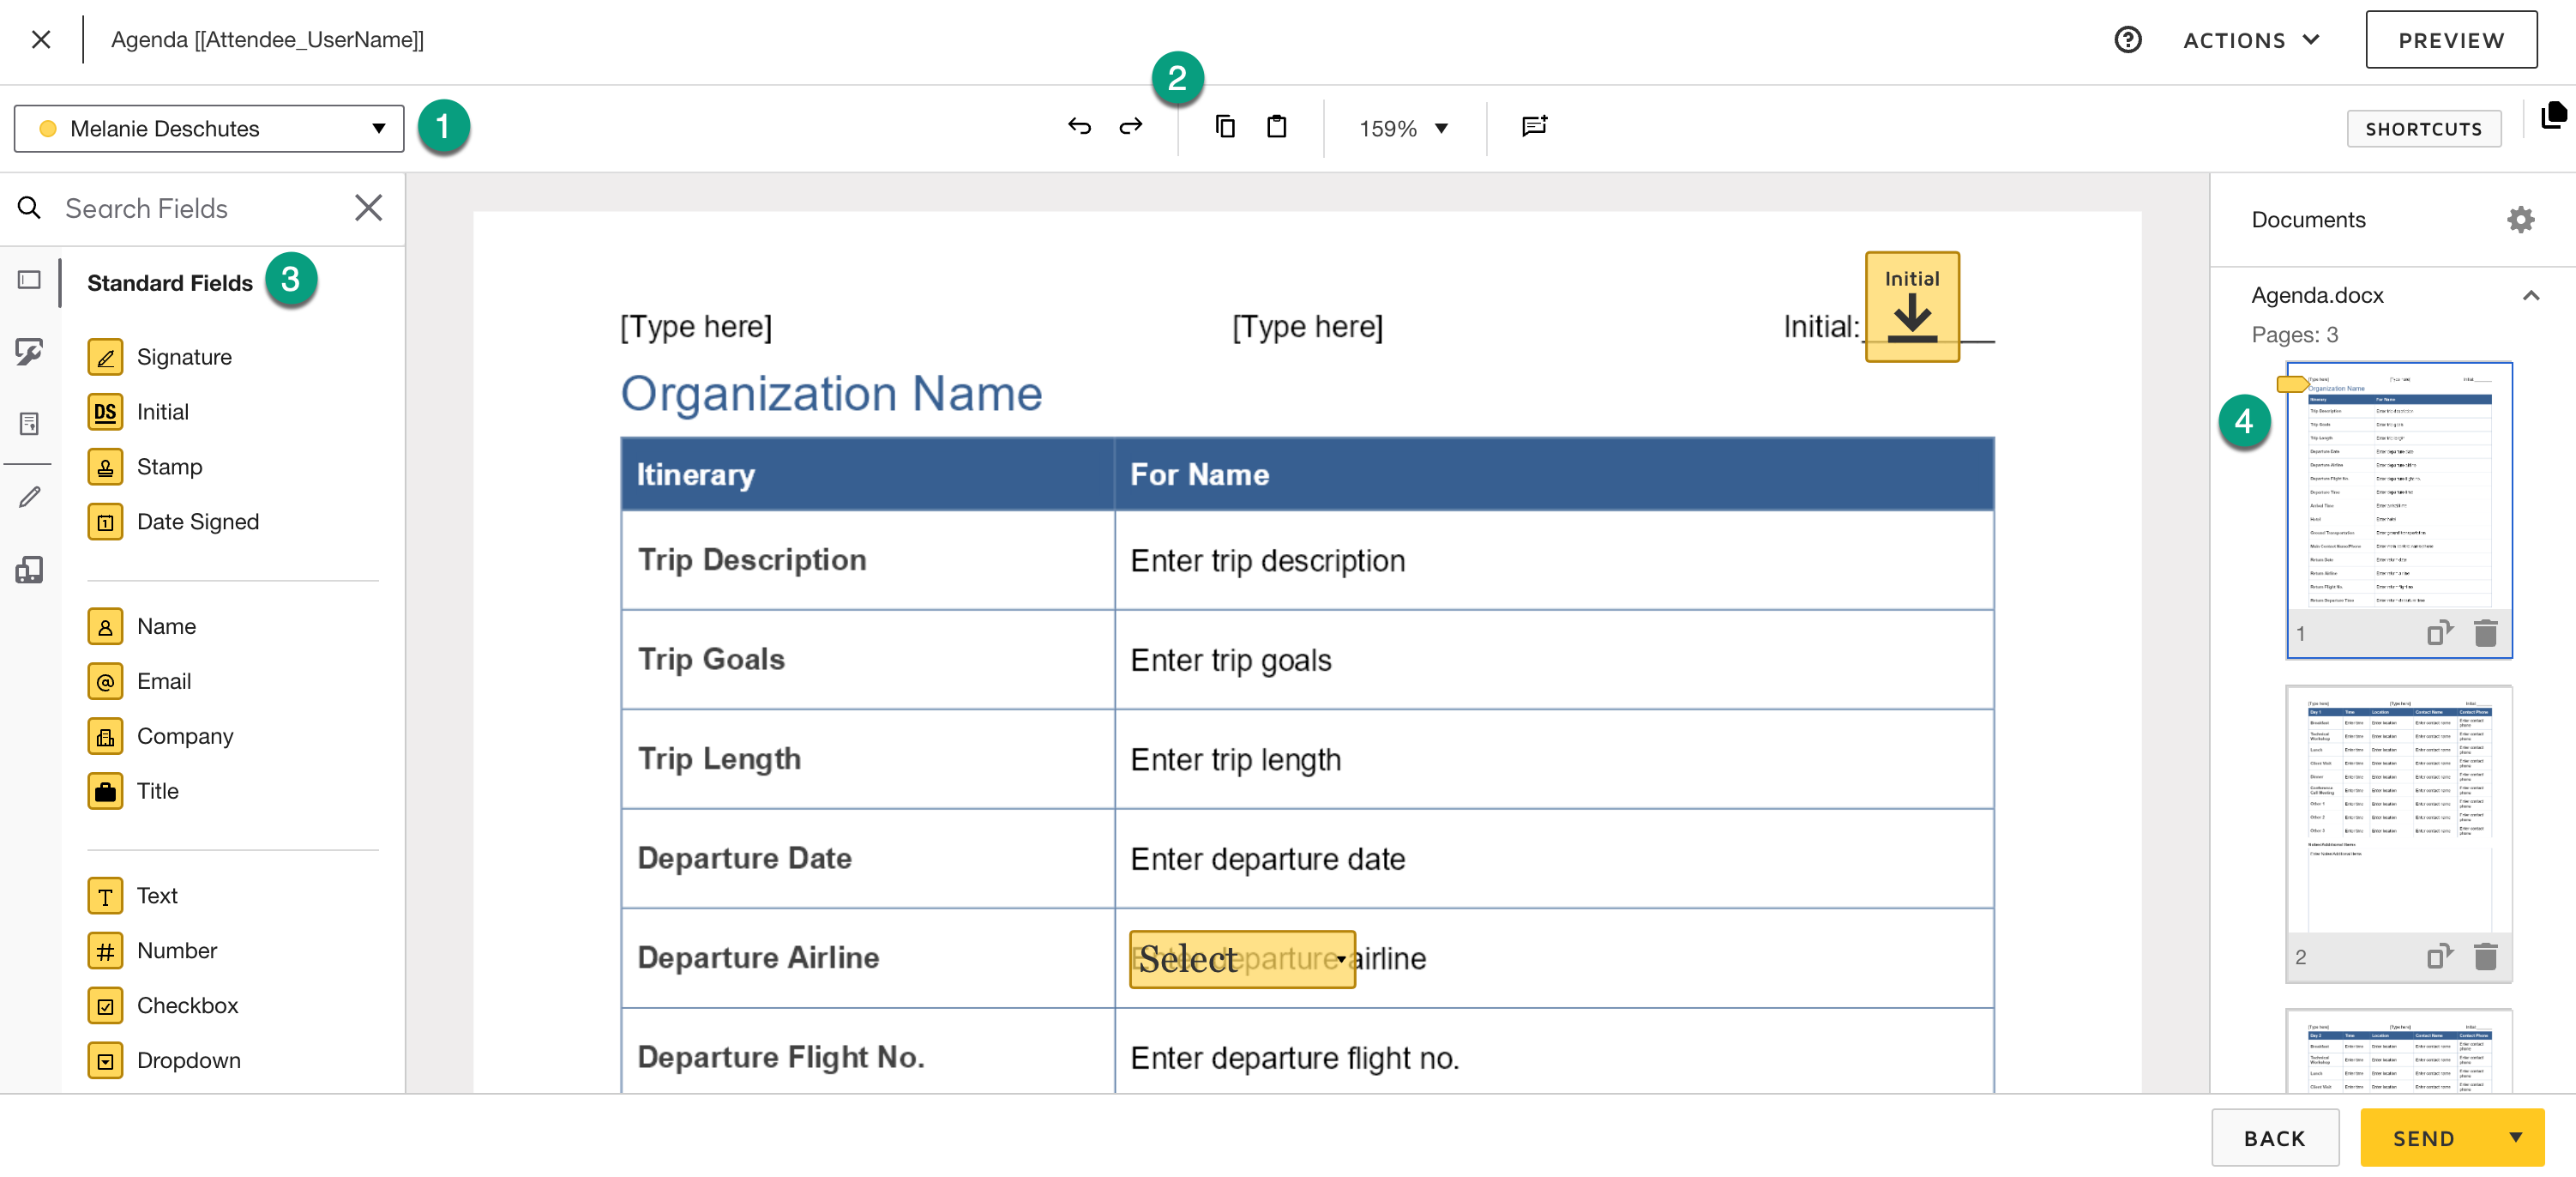Select the Signature standard field
This screenshot has width=2576, height=1177.
[x=184, y=357]
